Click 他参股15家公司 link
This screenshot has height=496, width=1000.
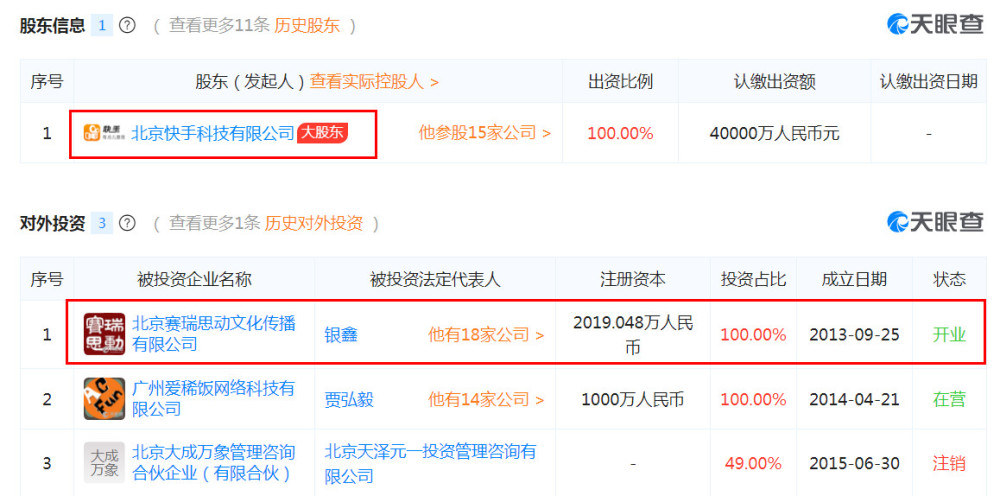pyautogui.click(x=485, y=133)
